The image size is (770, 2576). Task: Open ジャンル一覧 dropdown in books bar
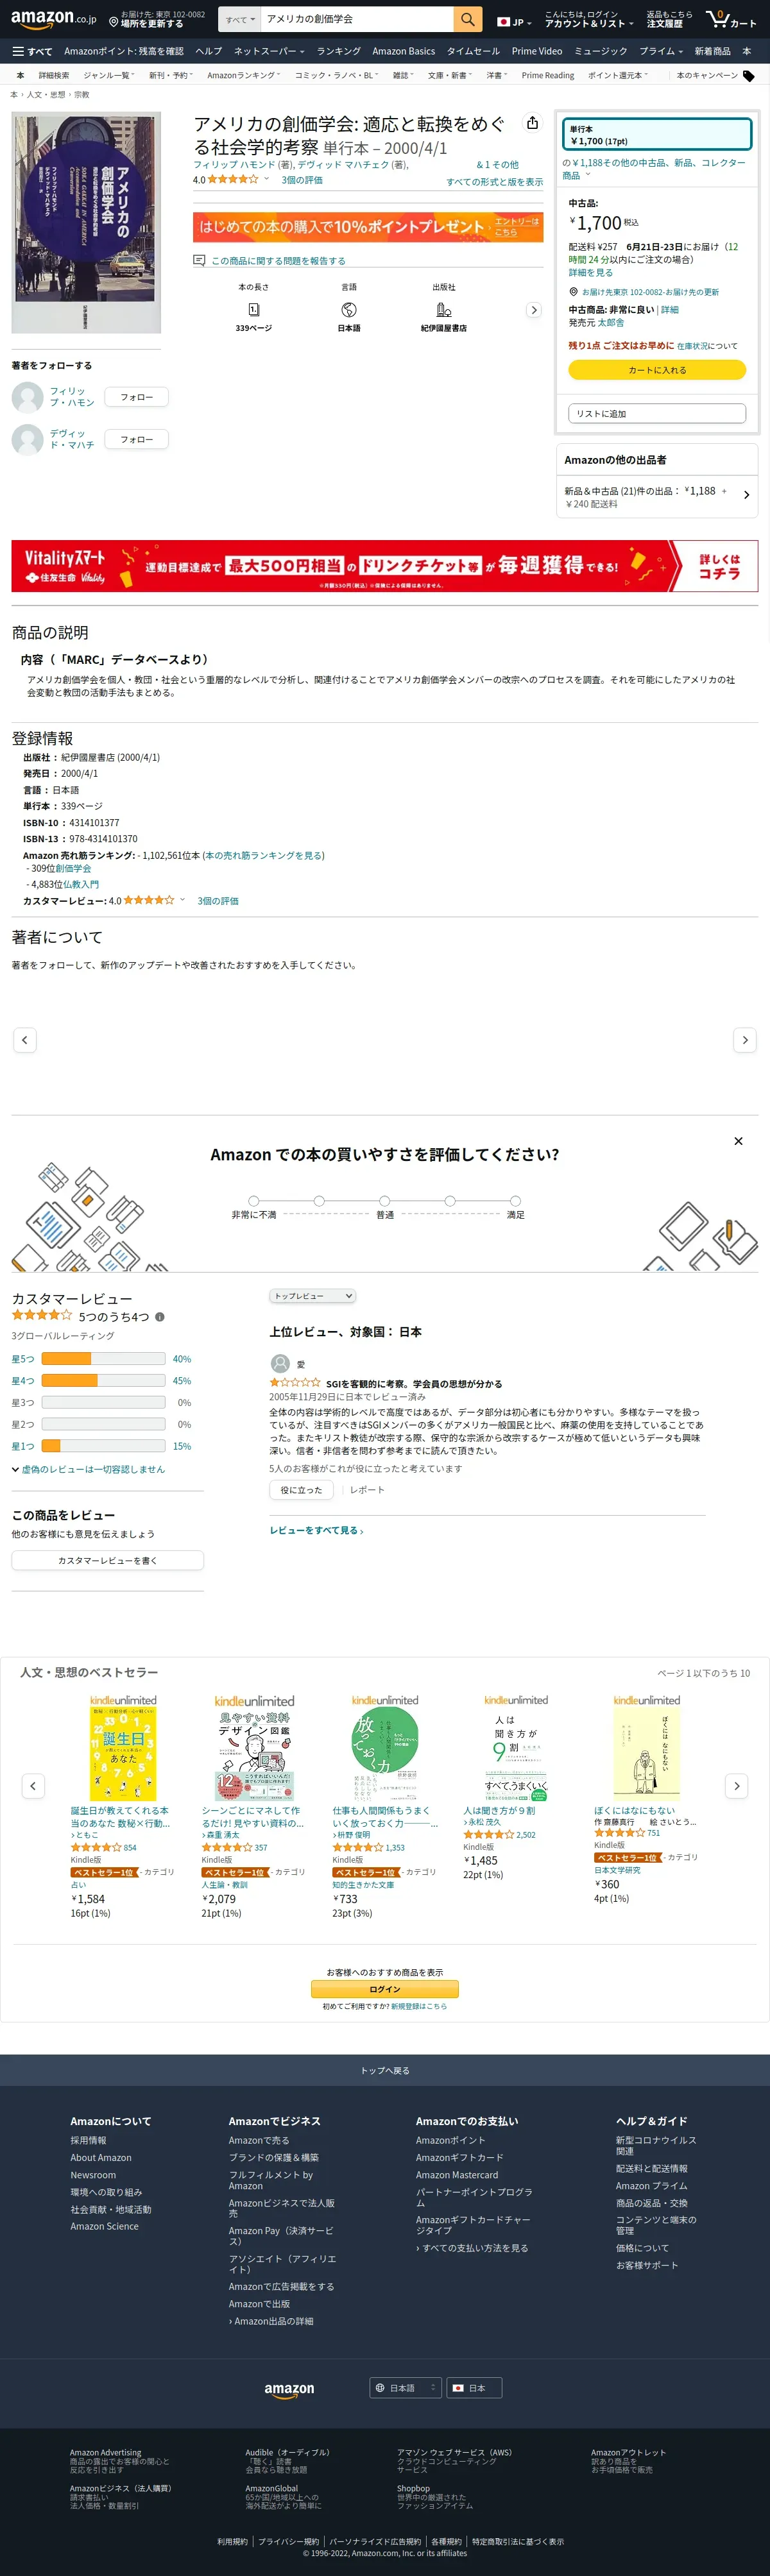(108, 76)
